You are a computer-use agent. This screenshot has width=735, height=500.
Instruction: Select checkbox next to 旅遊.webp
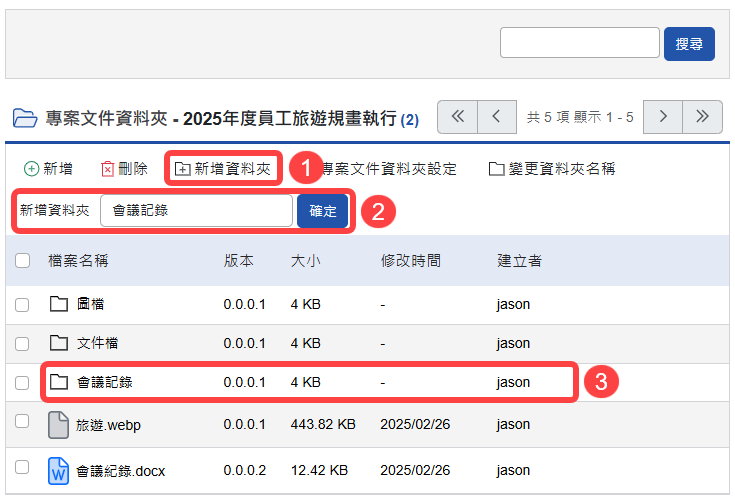[23, 422]
